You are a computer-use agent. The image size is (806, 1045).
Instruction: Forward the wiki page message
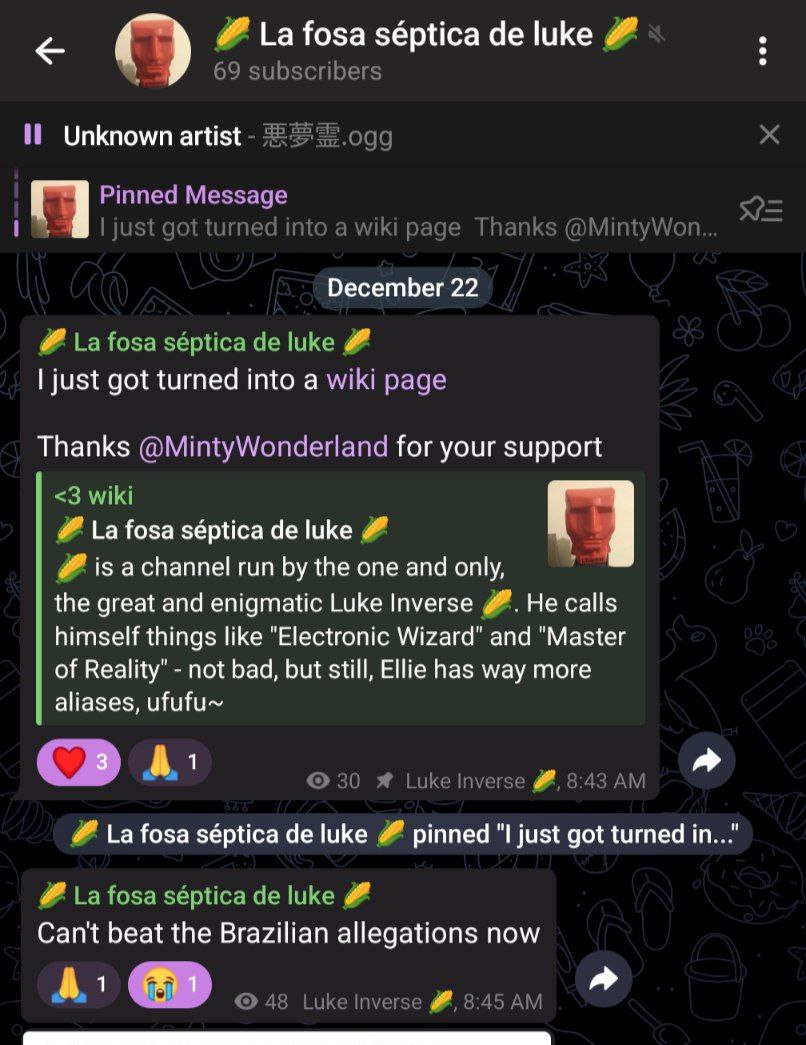707,760
